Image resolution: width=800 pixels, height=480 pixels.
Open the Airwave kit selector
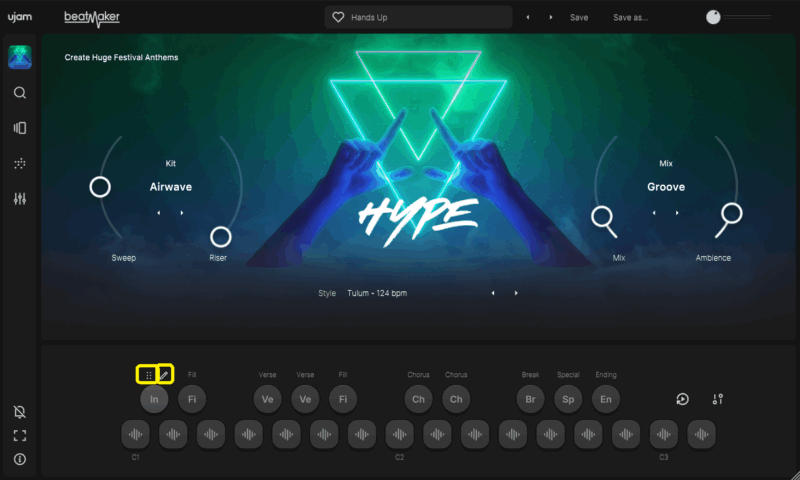171,187
